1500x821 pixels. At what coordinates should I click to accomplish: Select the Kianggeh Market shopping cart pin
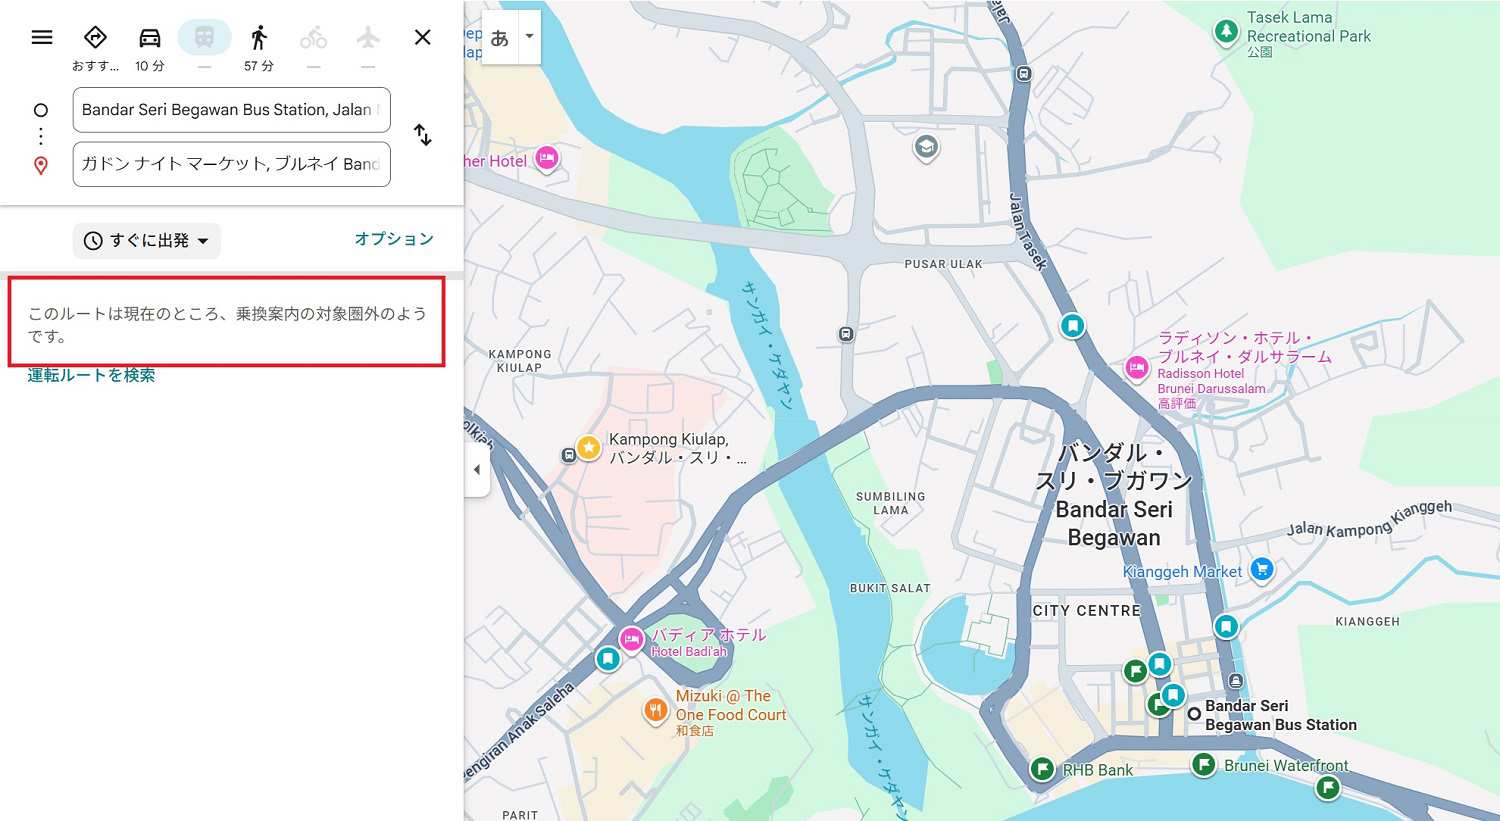[1262, 569]
